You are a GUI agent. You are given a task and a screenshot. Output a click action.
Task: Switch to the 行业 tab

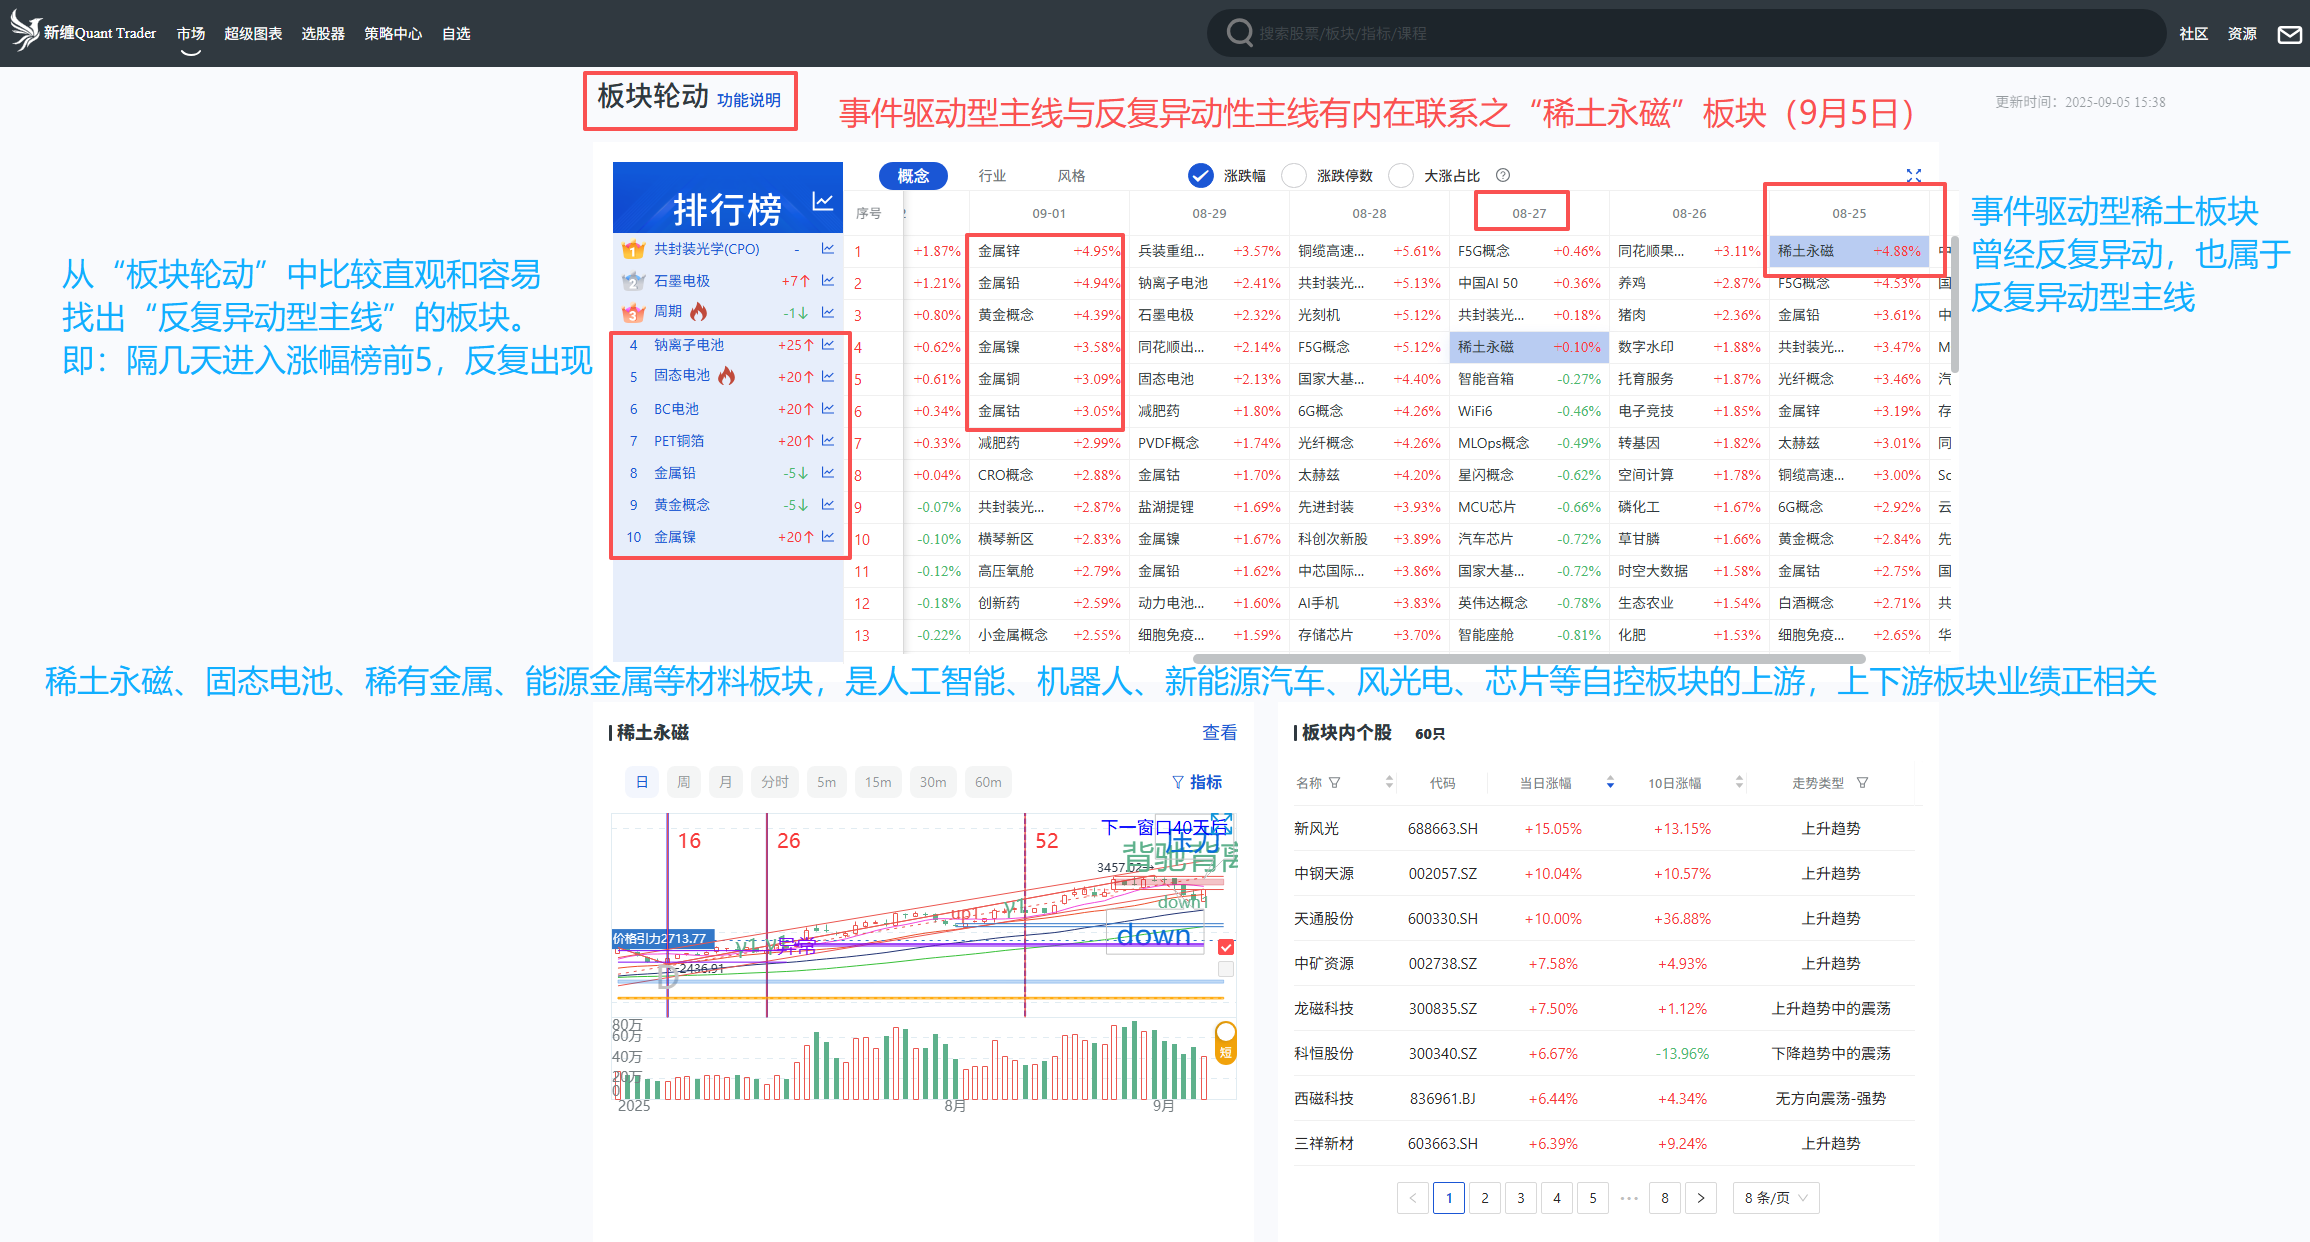pos(992,176)
